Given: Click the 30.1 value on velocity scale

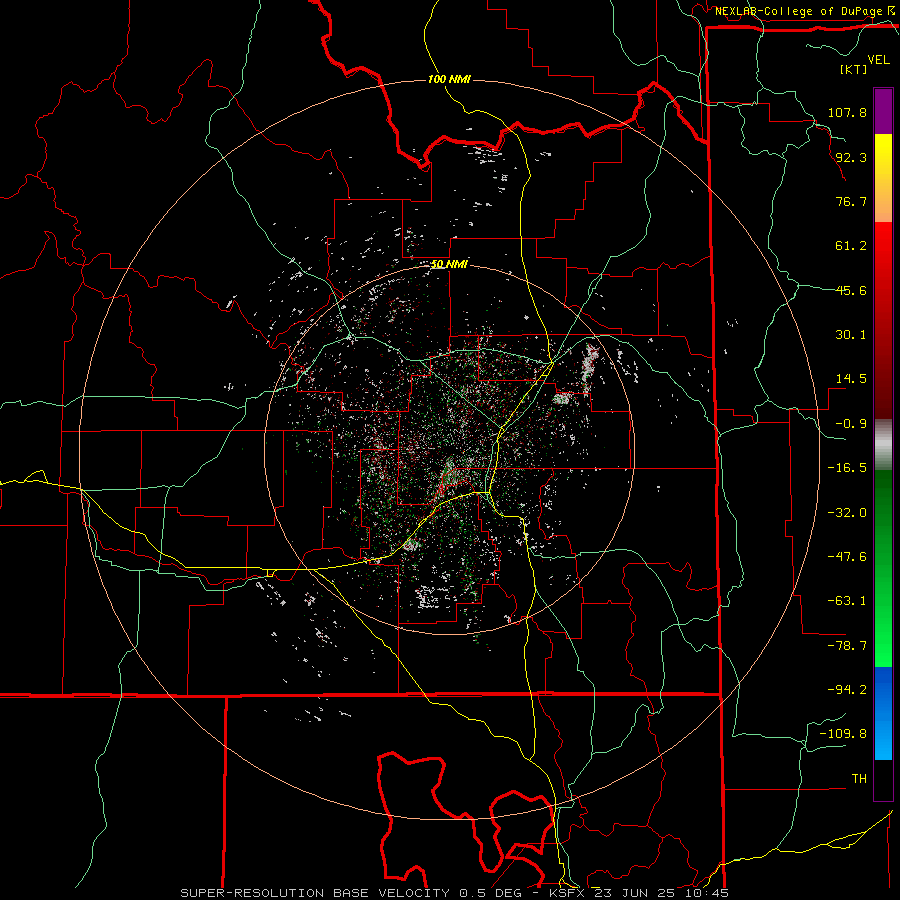Looking at the screenshot, I should [851, 335].
